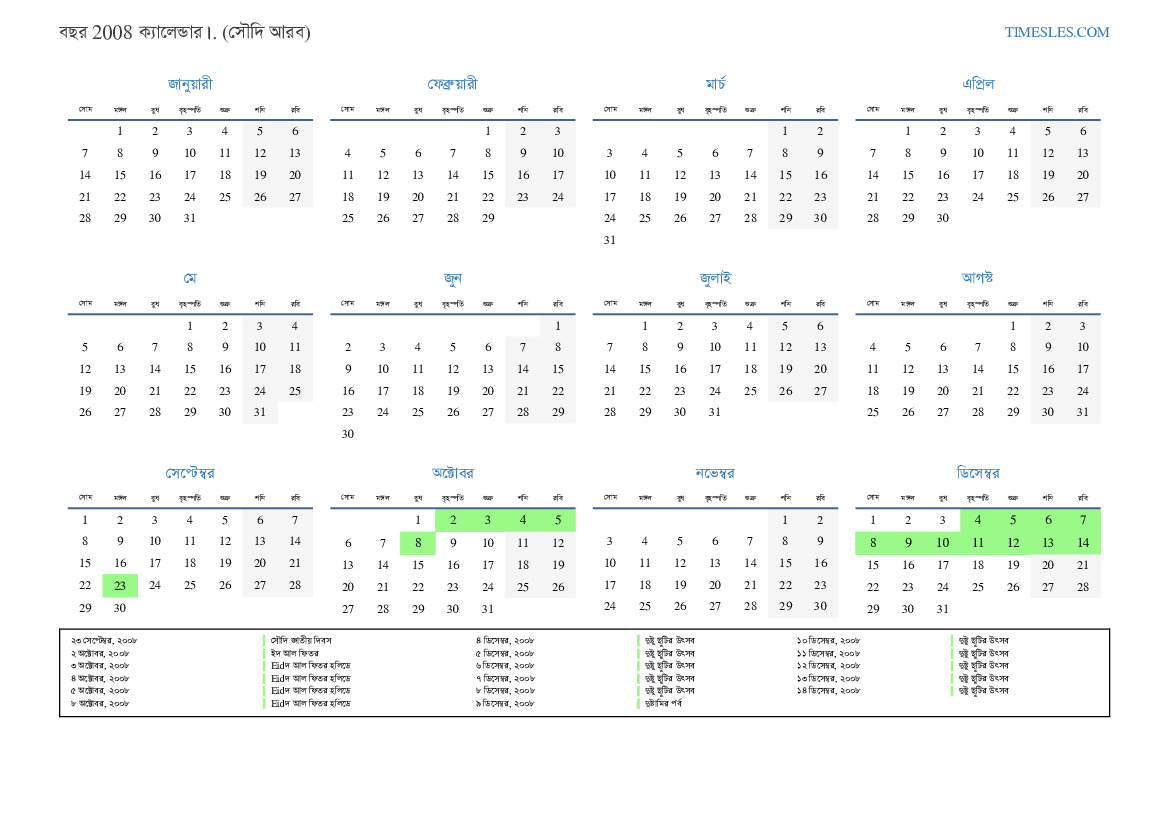The height and width of the screenshot is (827, 1169).
Task: Click date 30 in June's last row
Action: pyautogui.click(x=347, y=434)
